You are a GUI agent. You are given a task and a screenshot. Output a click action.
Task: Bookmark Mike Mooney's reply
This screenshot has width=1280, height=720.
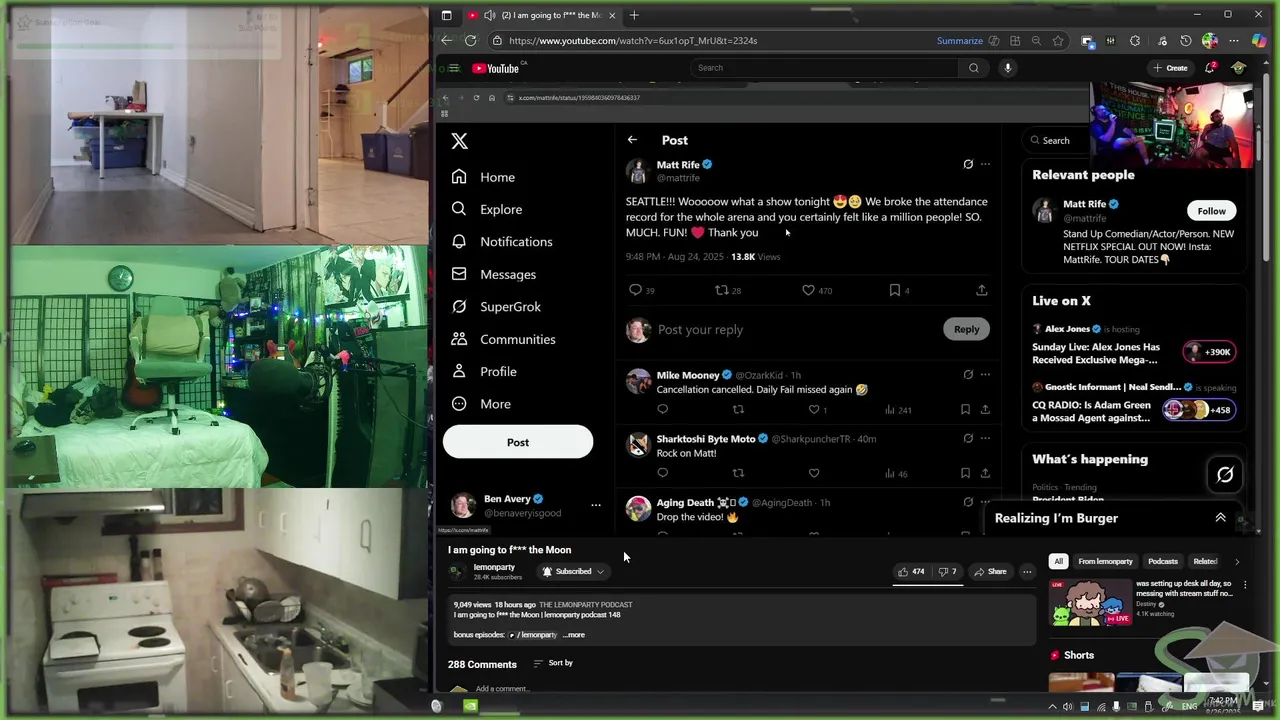point(965,409)
